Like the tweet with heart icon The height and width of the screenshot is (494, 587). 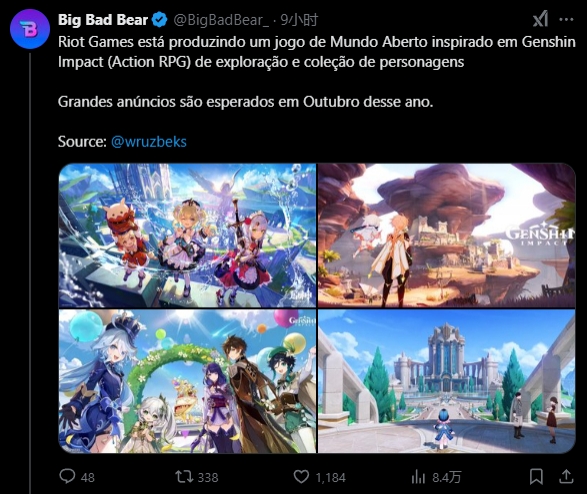pyautogui.click(x=301, y=476)
